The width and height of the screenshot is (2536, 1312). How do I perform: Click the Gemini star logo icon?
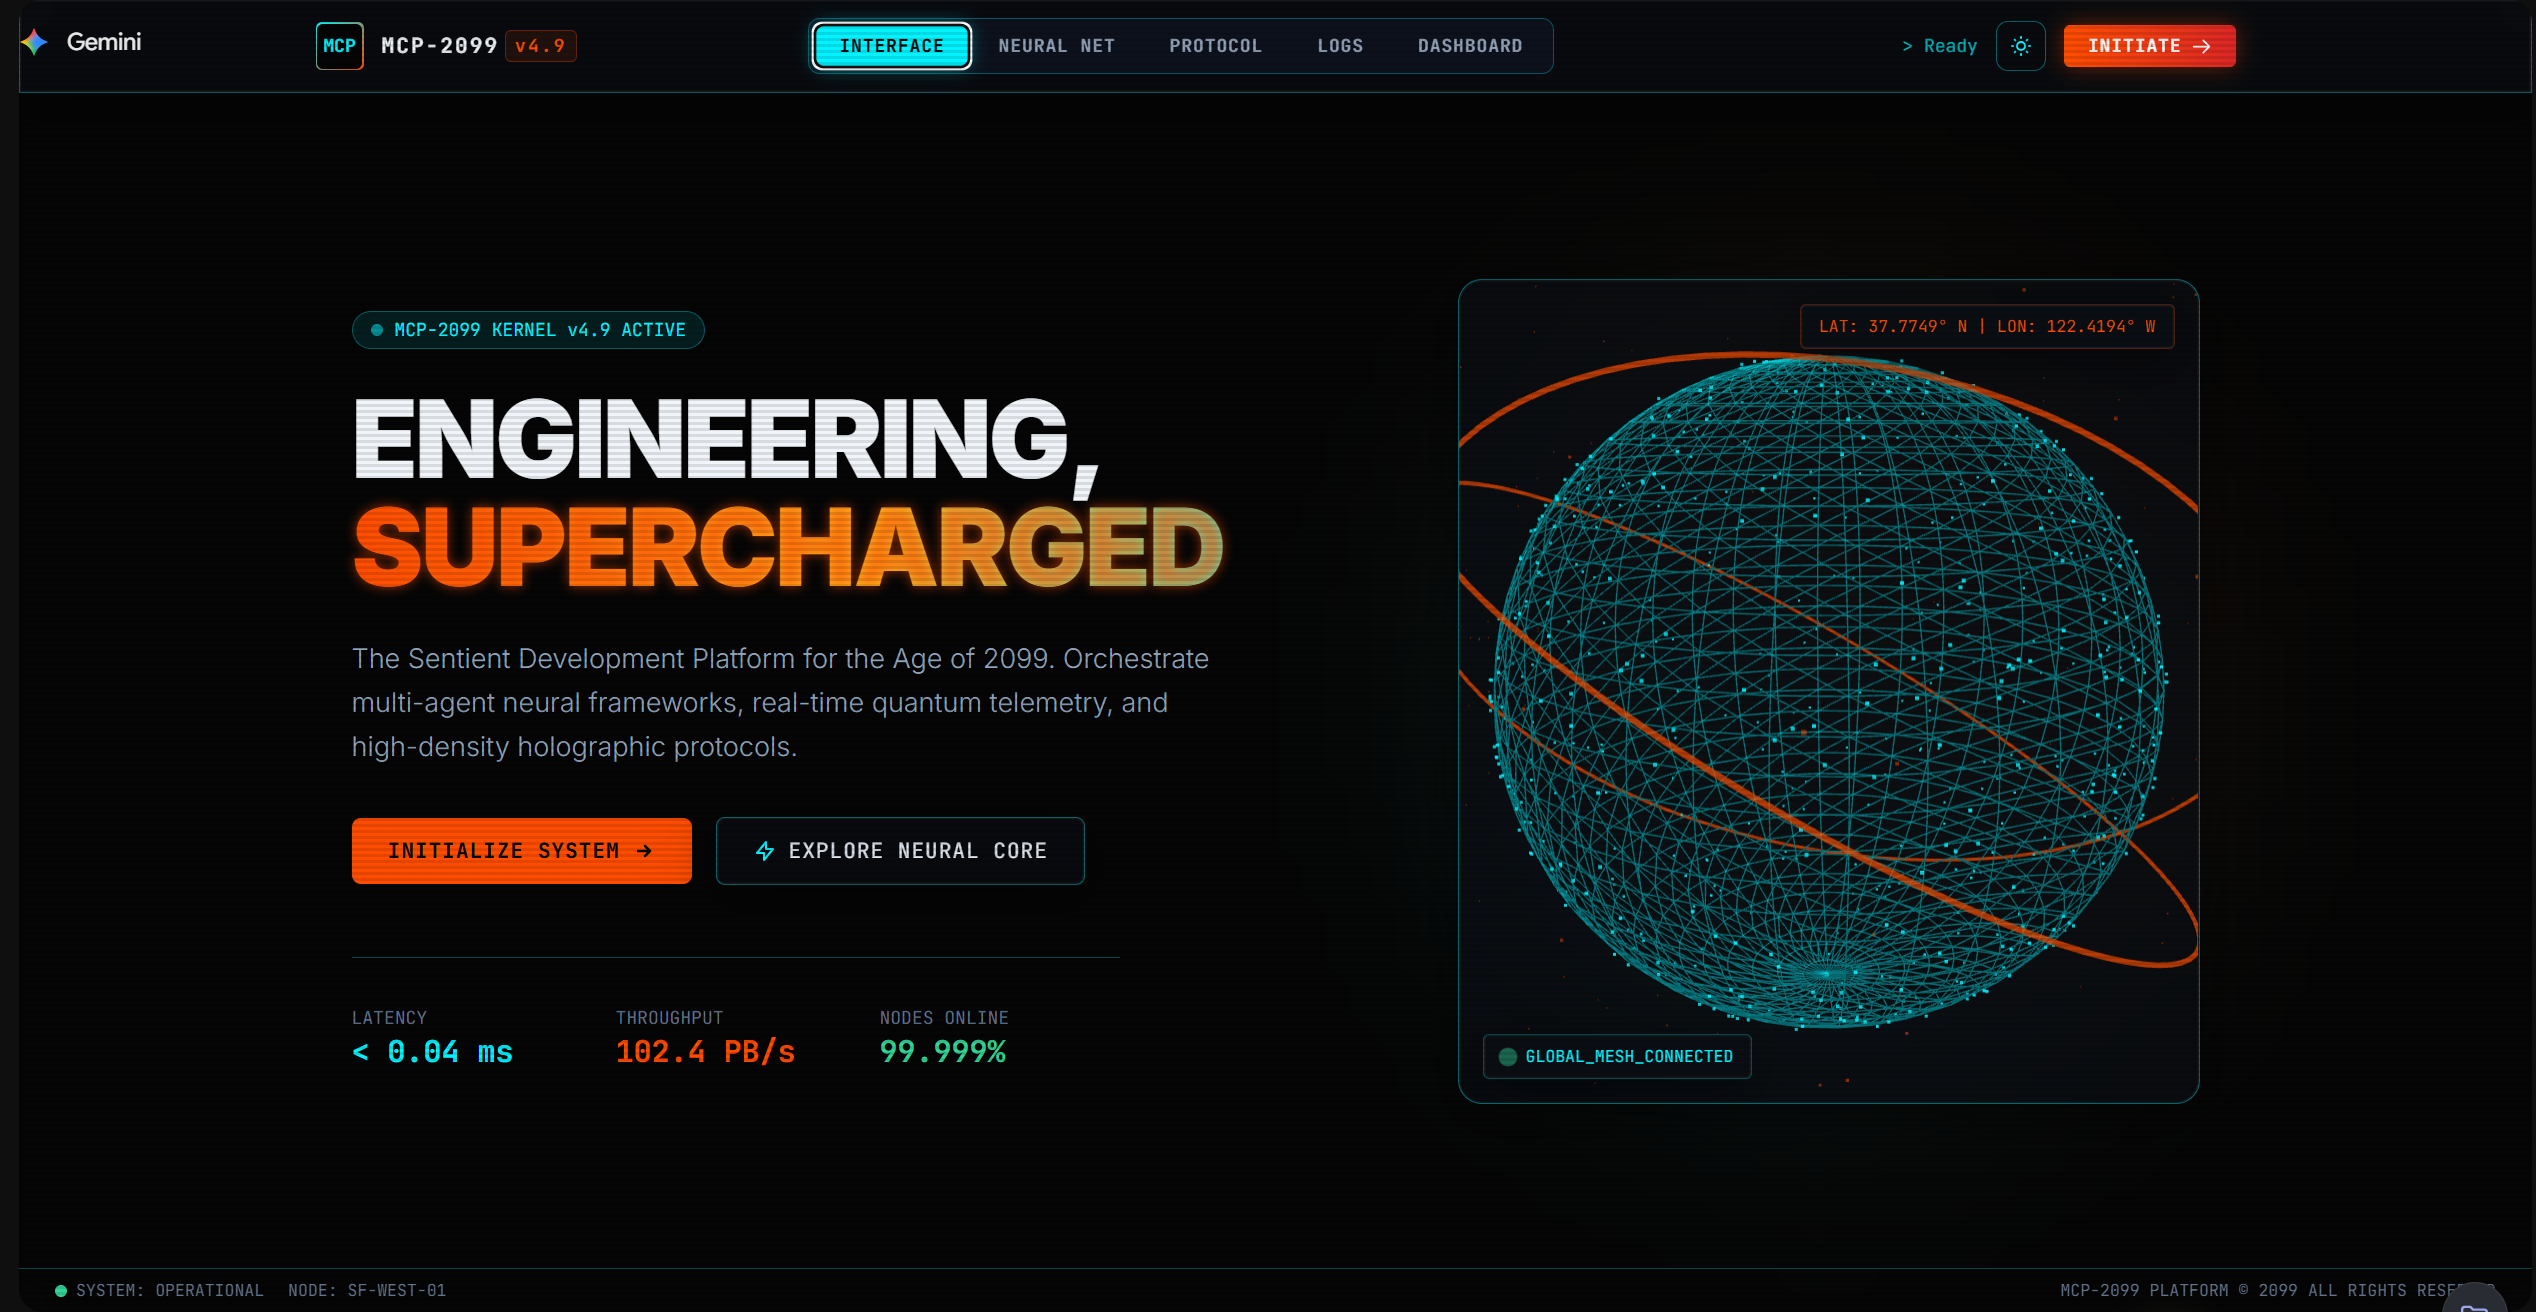point(35,42)
